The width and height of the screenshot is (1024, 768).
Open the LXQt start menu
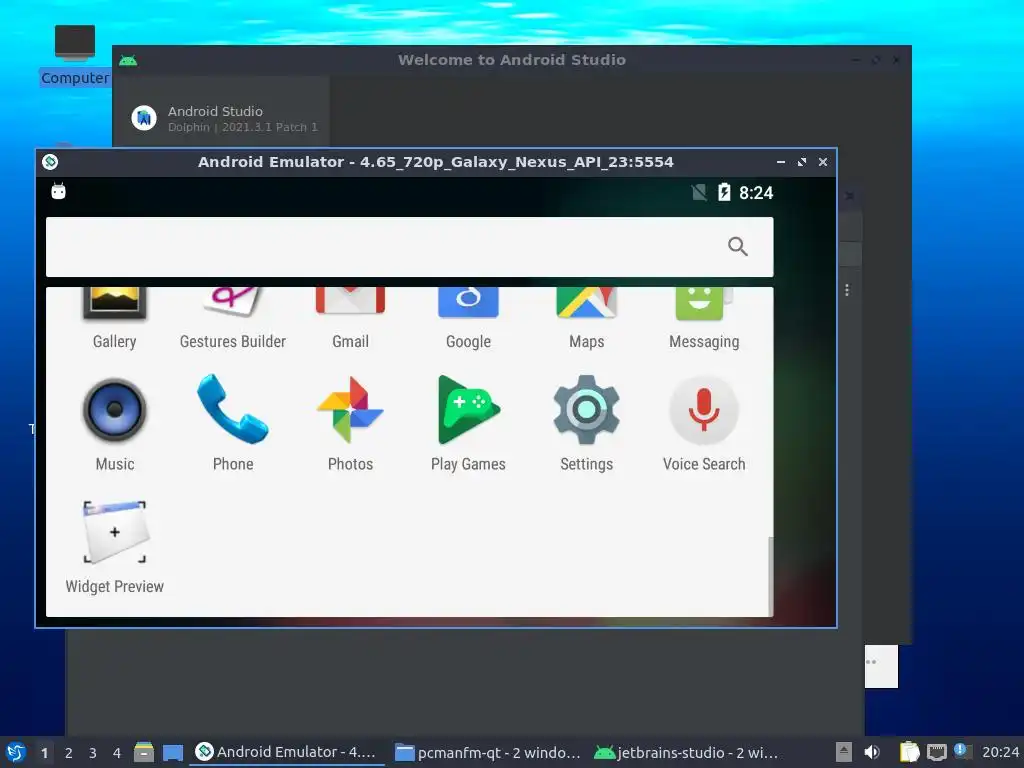(x=16, y=752)
